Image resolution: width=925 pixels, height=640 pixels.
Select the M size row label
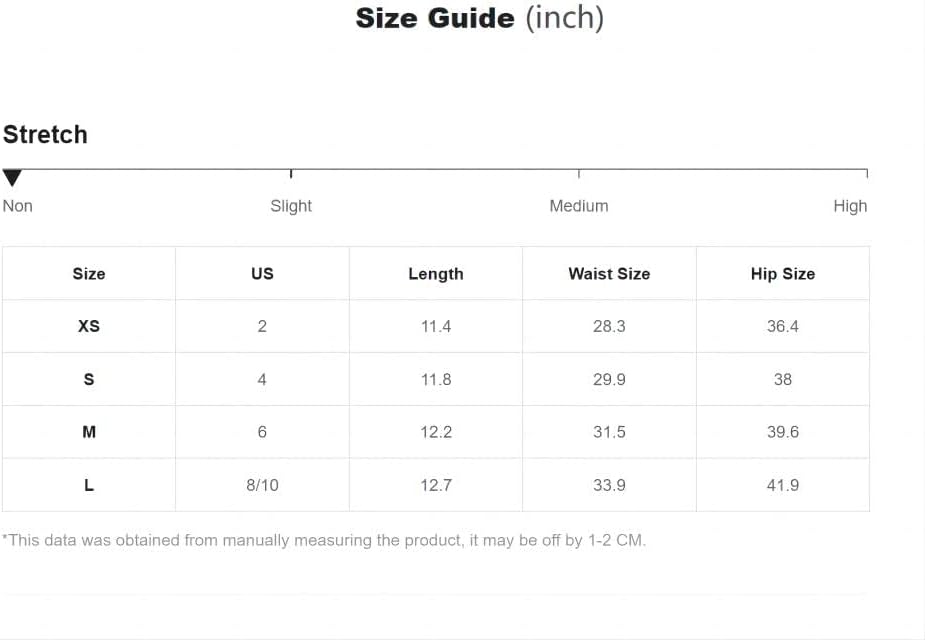pyautogui.click(x=89, y=432)
